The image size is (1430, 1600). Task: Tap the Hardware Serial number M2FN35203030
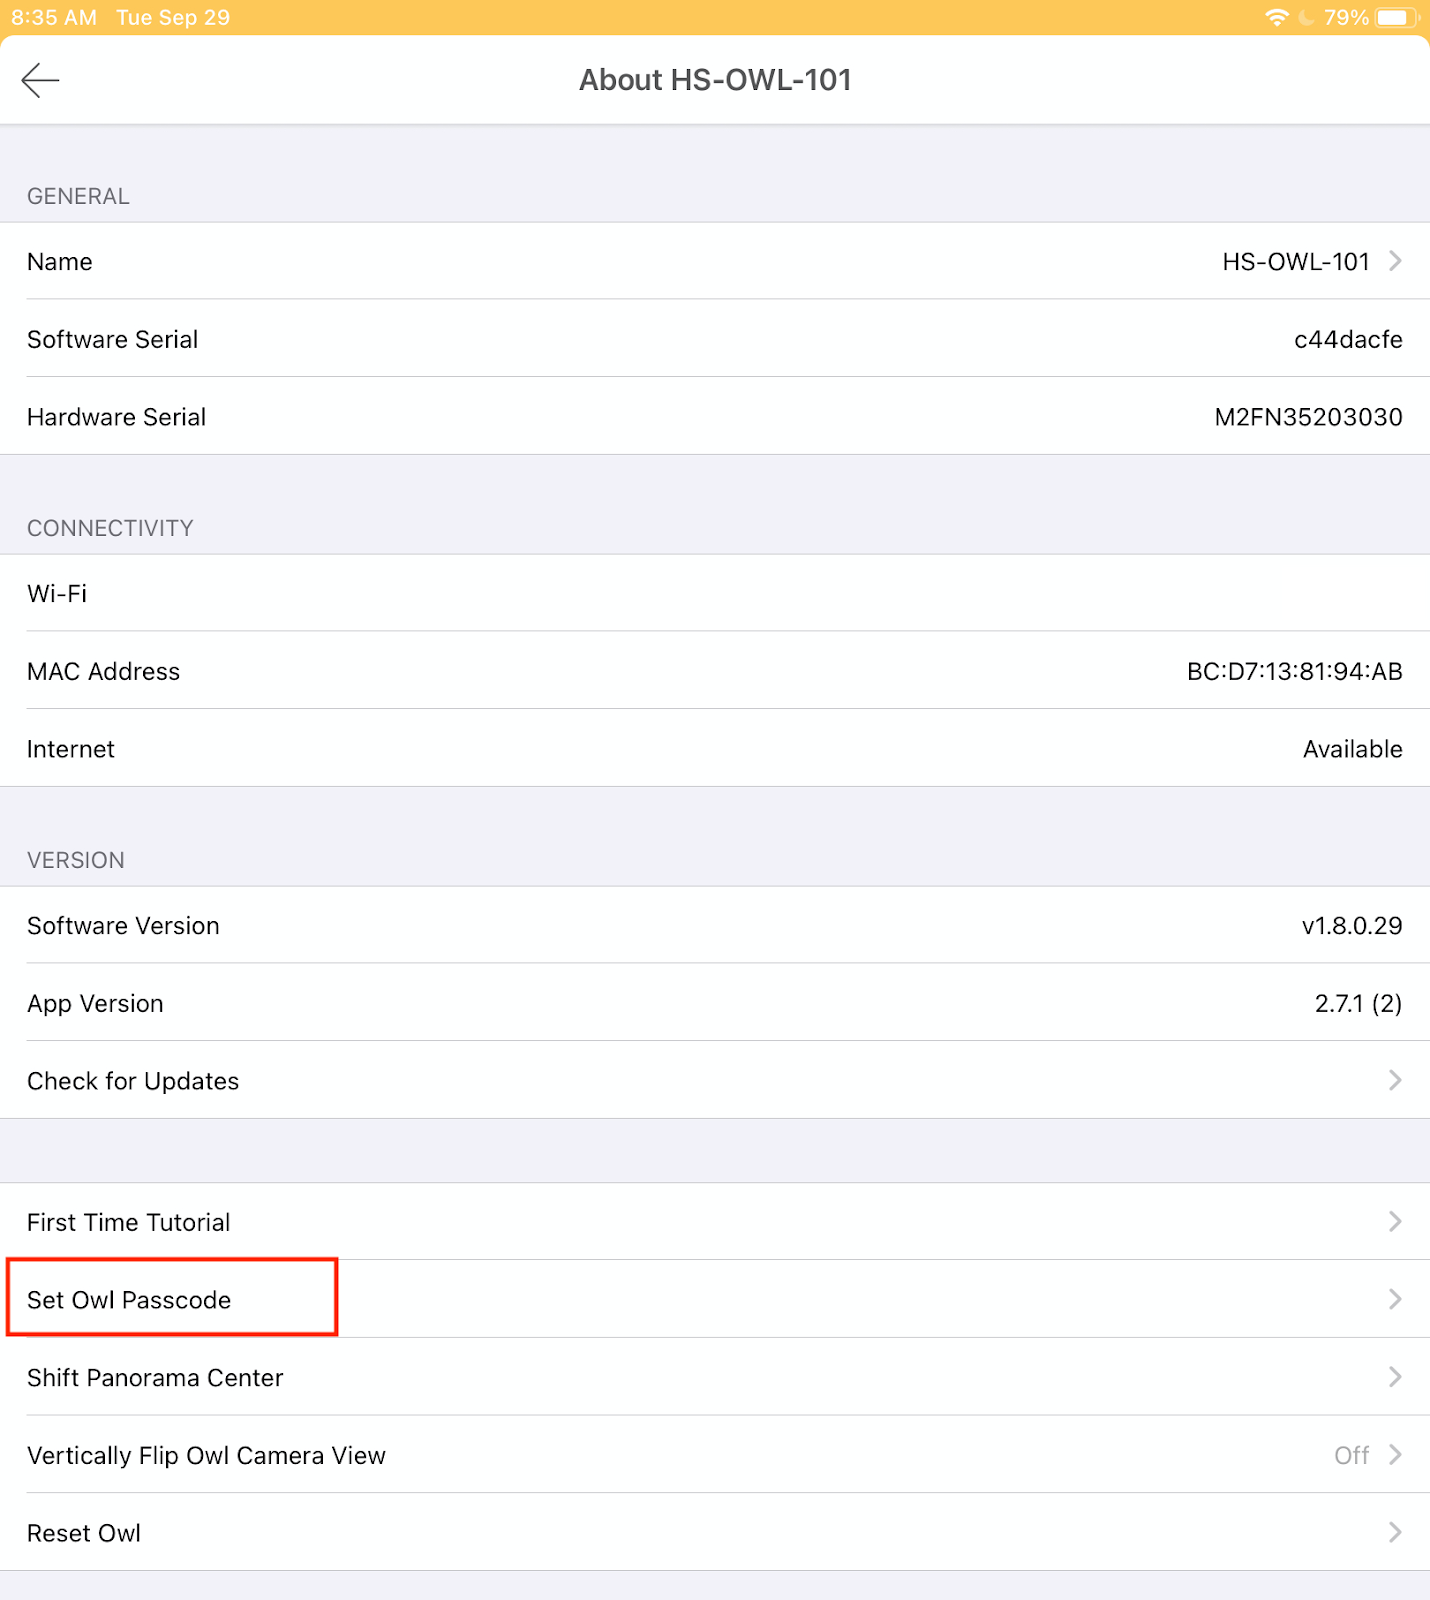point(1307,417)
